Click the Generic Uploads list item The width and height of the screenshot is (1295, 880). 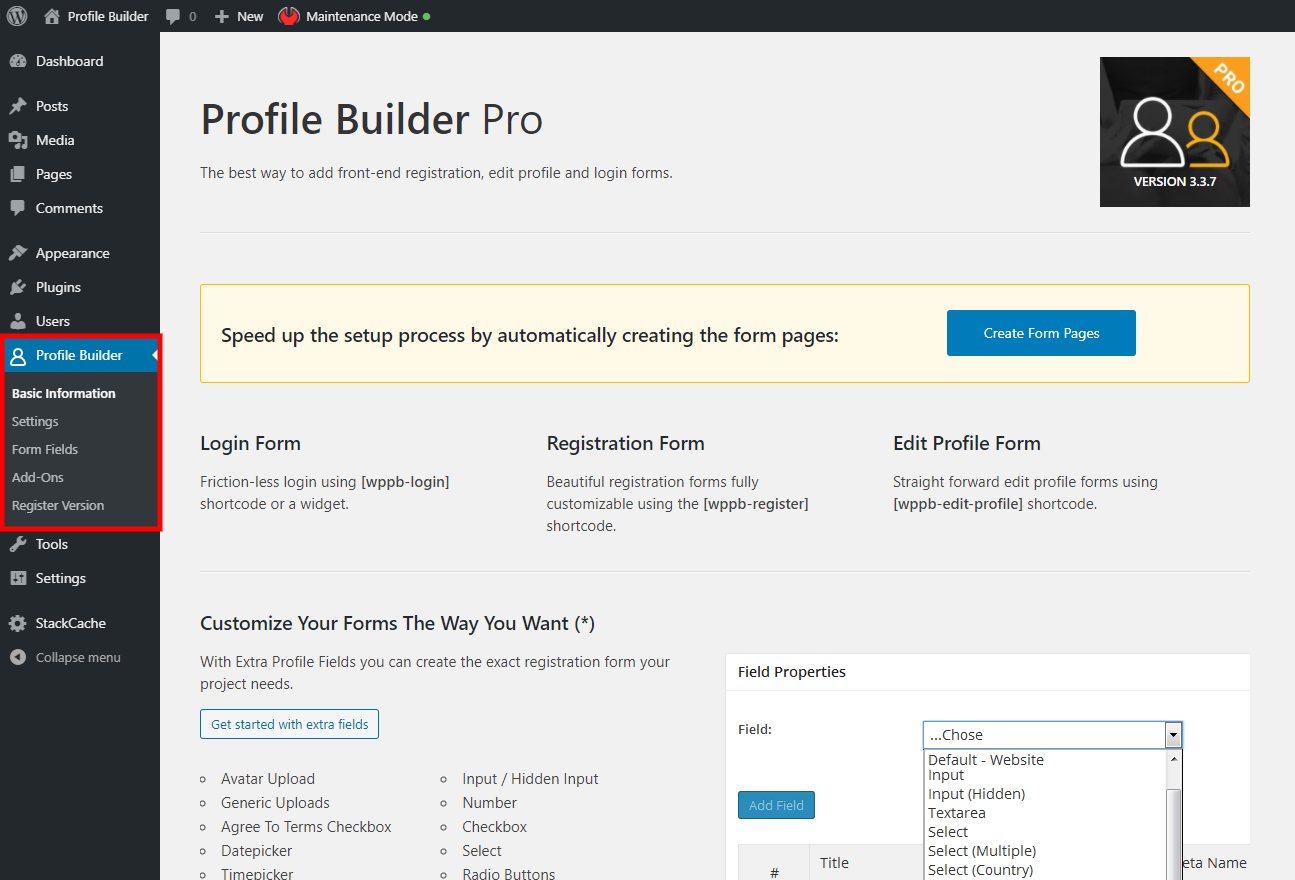click(275, 803)
